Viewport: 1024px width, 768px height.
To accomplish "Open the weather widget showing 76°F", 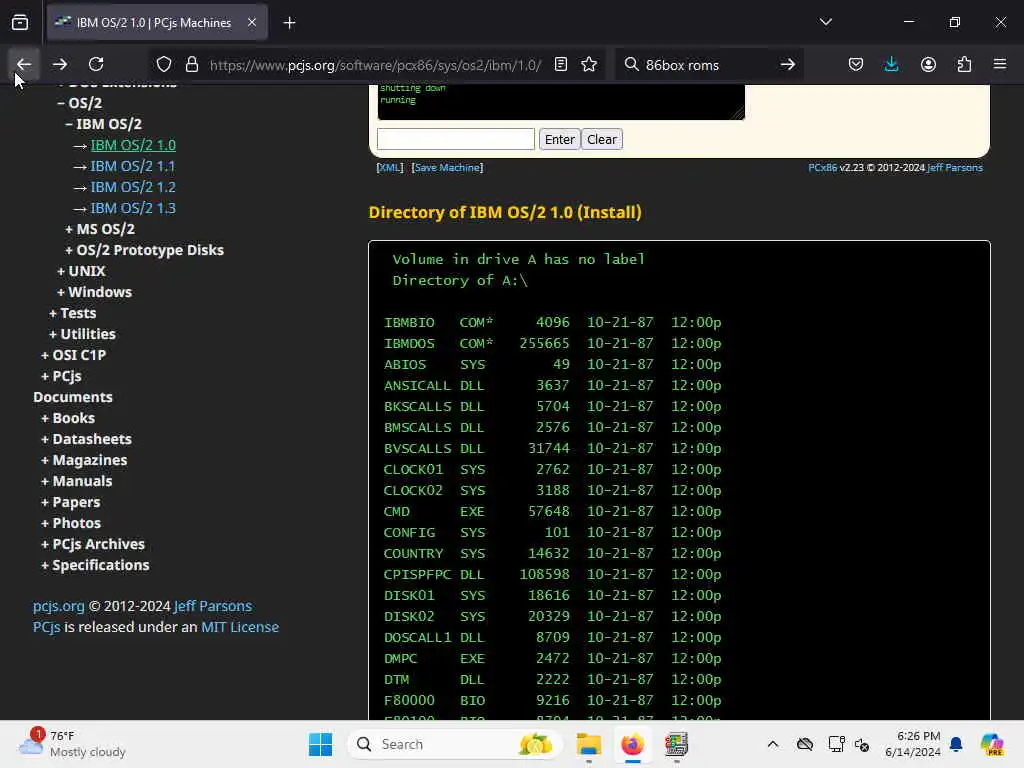I will (x=72, y=744).
